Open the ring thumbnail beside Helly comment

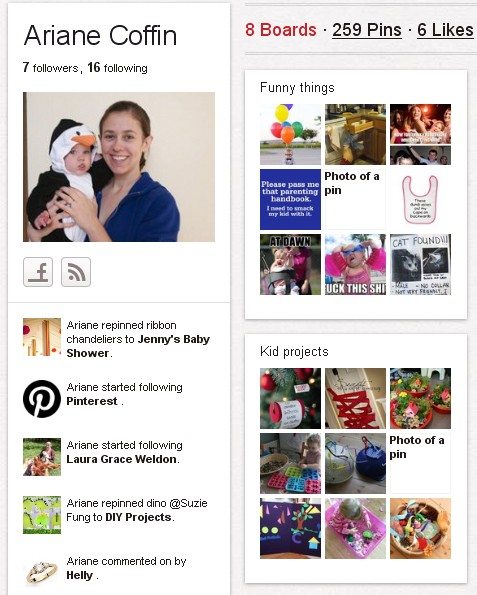coord(42,572)
